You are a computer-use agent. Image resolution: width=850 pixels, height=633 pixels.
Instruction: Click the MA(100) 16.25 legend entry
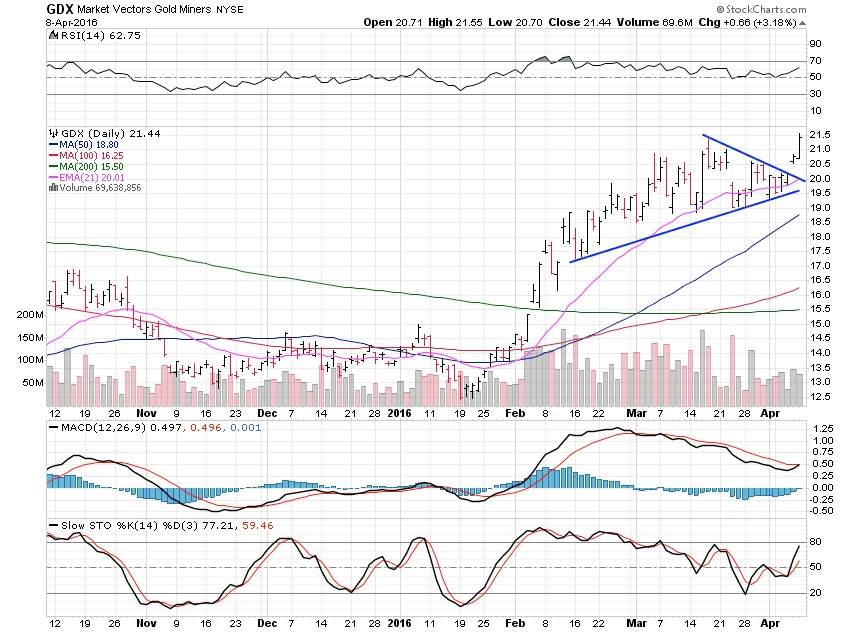pos(91,156)
